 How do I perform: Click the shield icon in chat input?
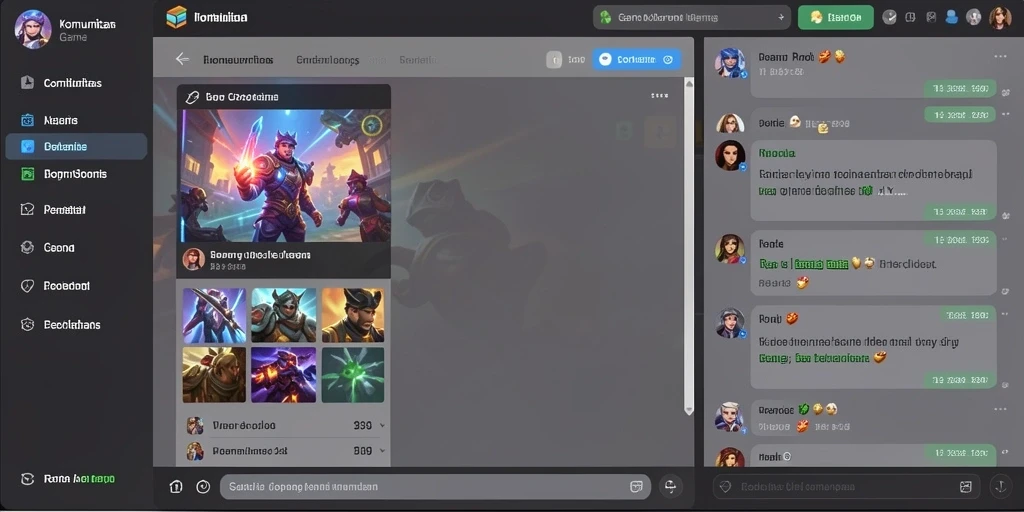click(725, 487)
